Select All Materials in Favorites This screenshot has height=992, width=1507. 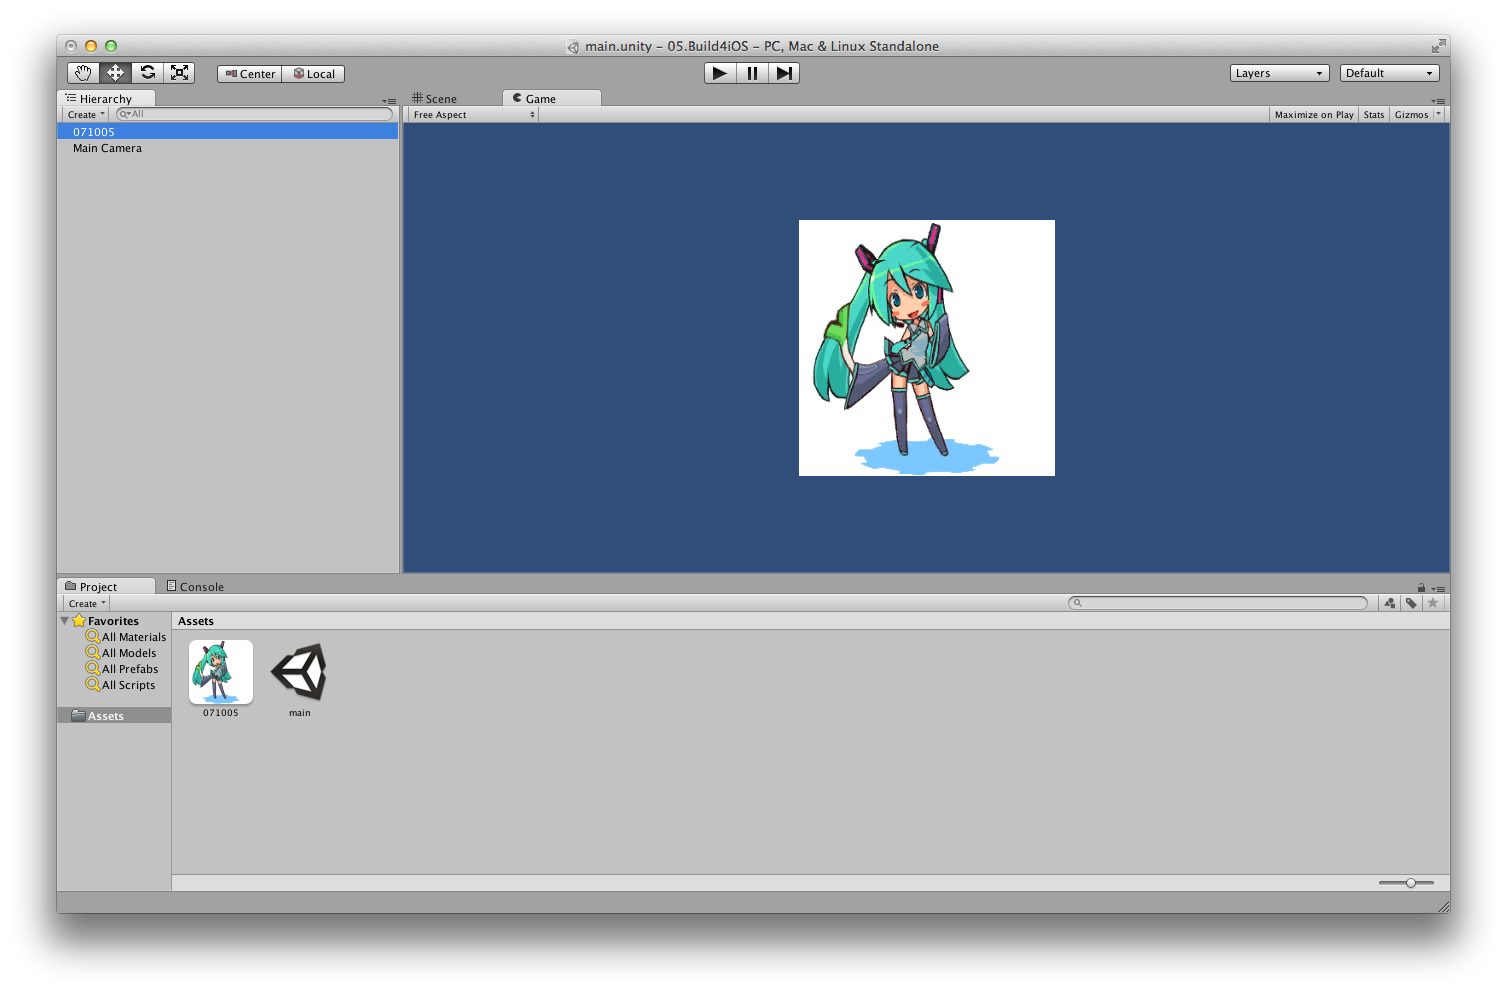coord(126,637)
